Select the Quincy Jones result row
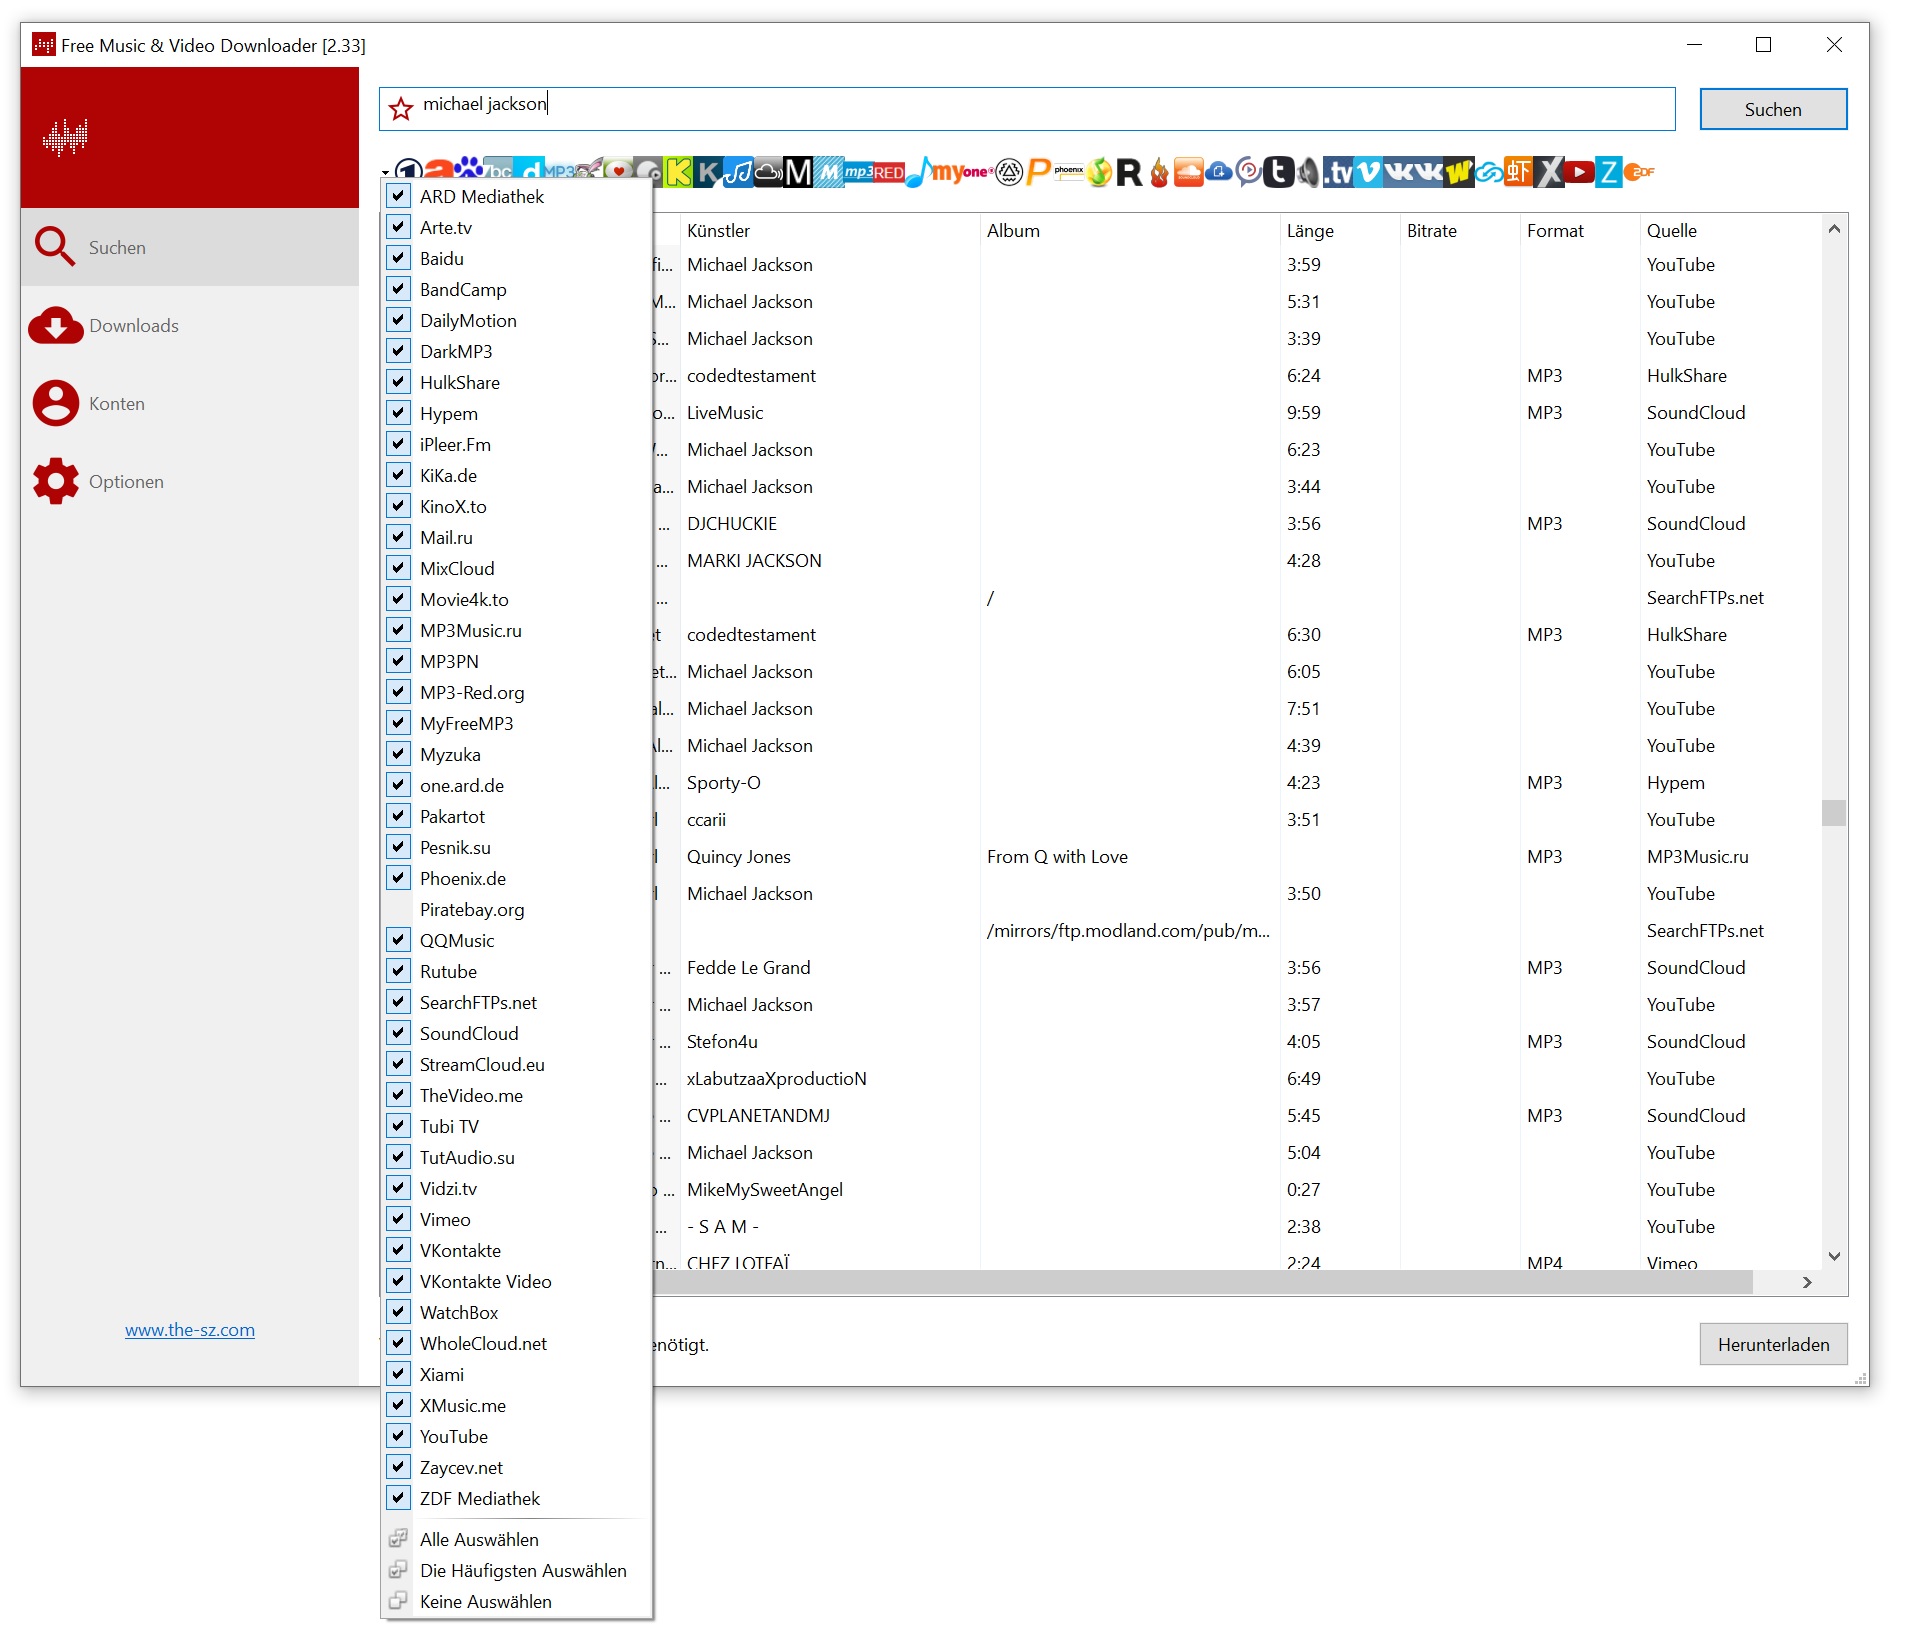1923x1627 pixels. (1236, 856)
